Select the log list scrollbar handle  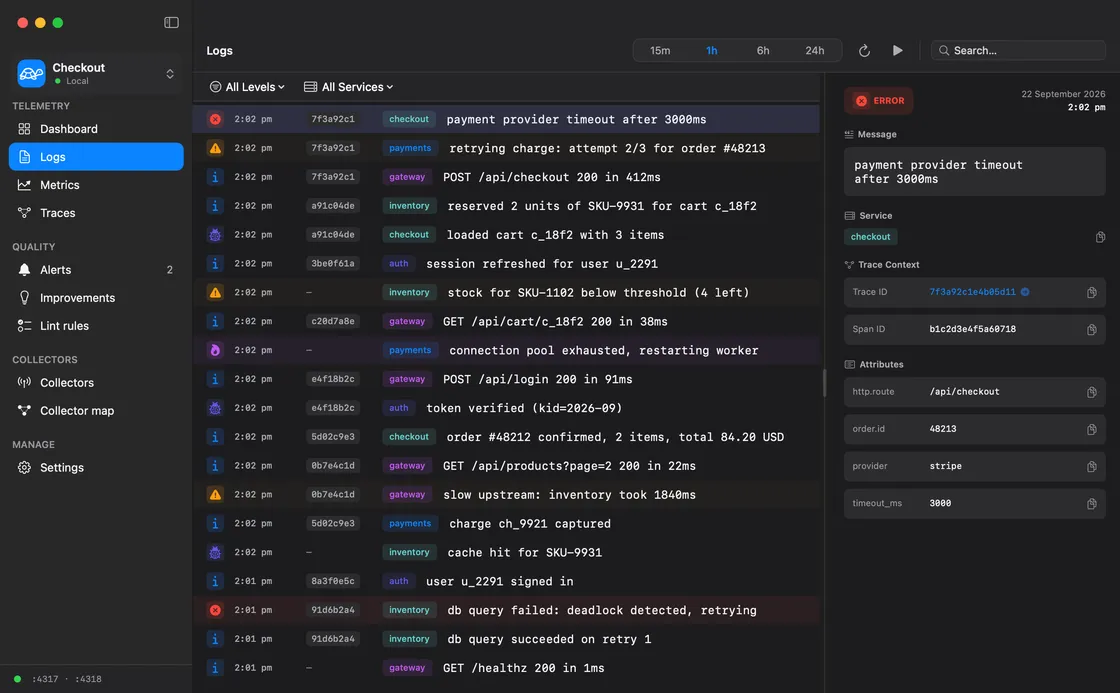point(824,383)
